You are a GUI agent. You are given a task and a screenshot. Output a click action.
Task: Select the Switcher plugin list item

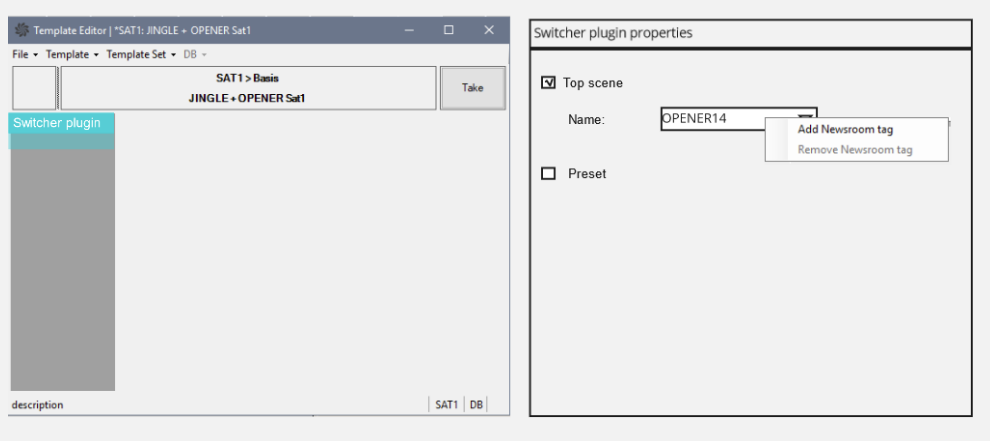pos(57,123)
